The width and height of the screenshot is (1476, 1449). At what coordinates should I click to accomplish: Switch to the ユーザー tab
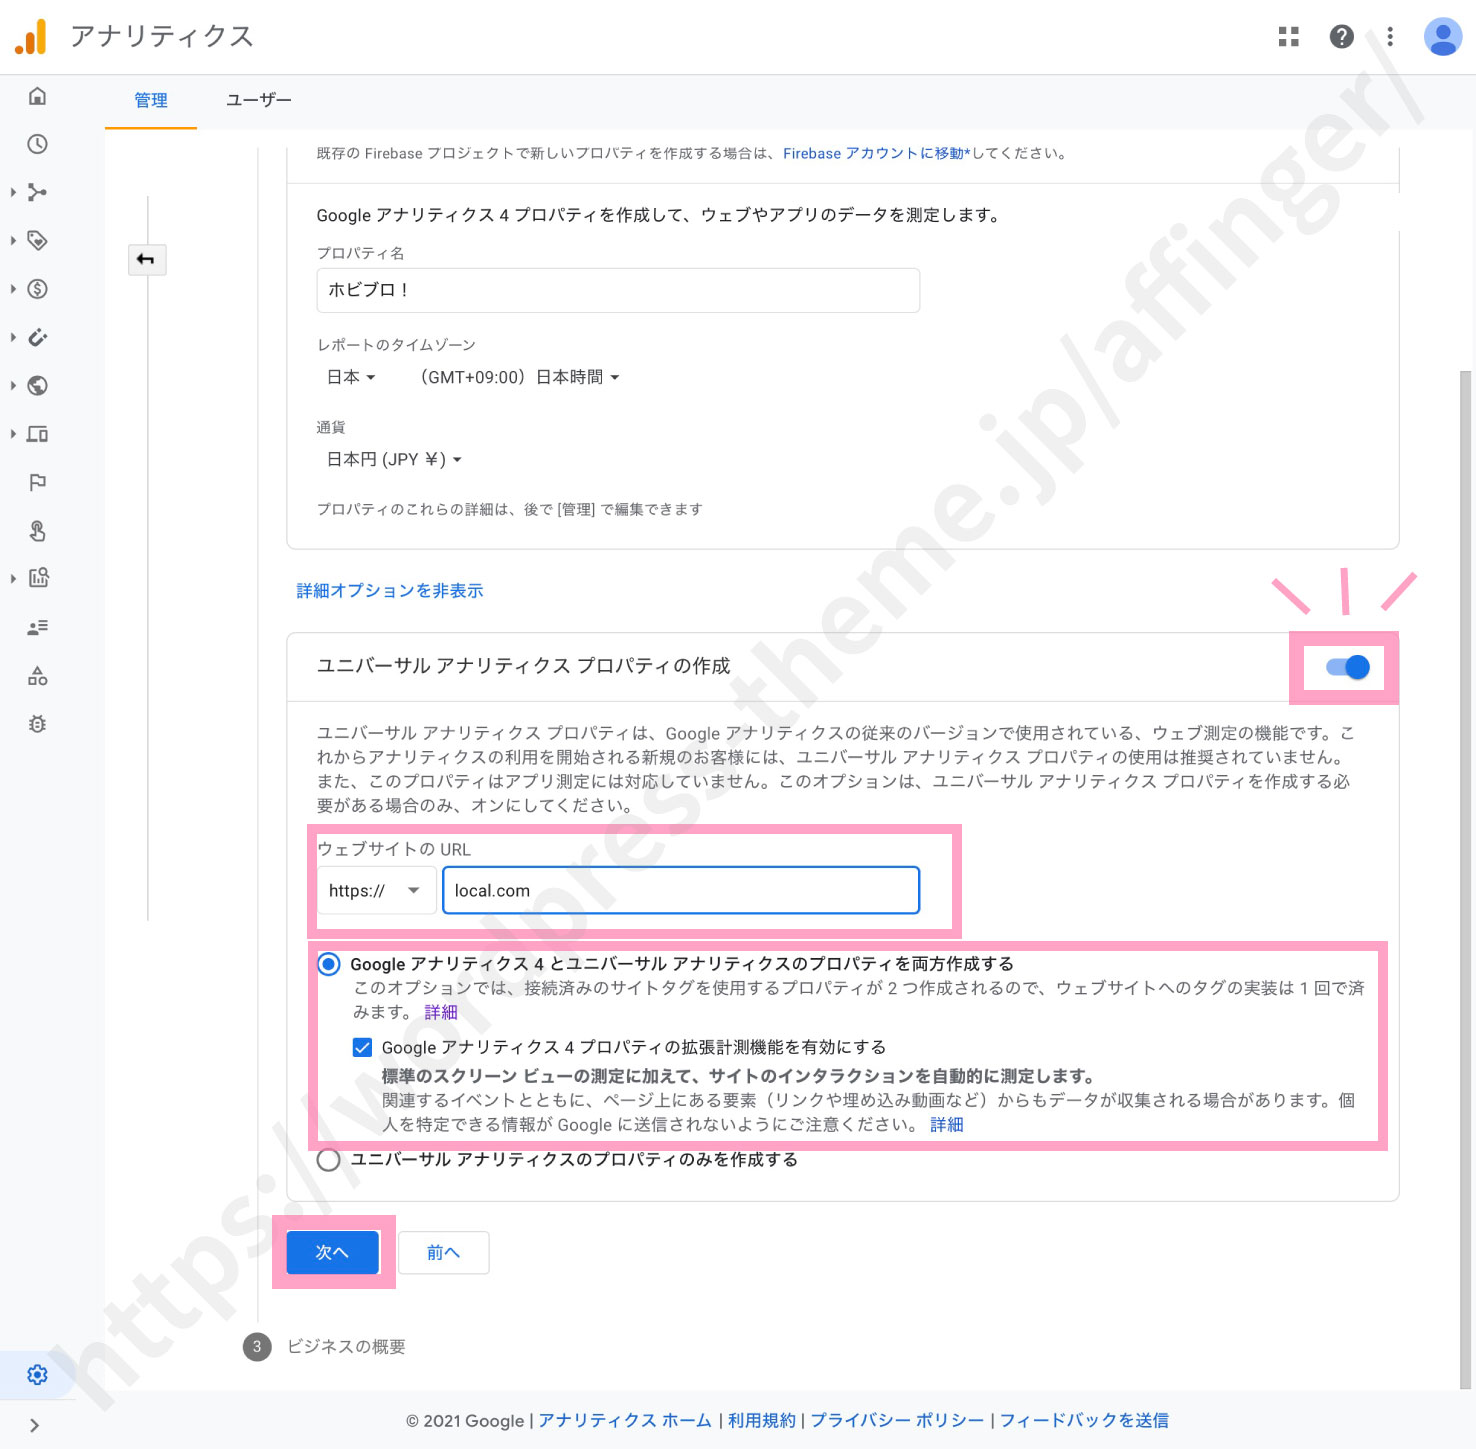tap(259, 101)
